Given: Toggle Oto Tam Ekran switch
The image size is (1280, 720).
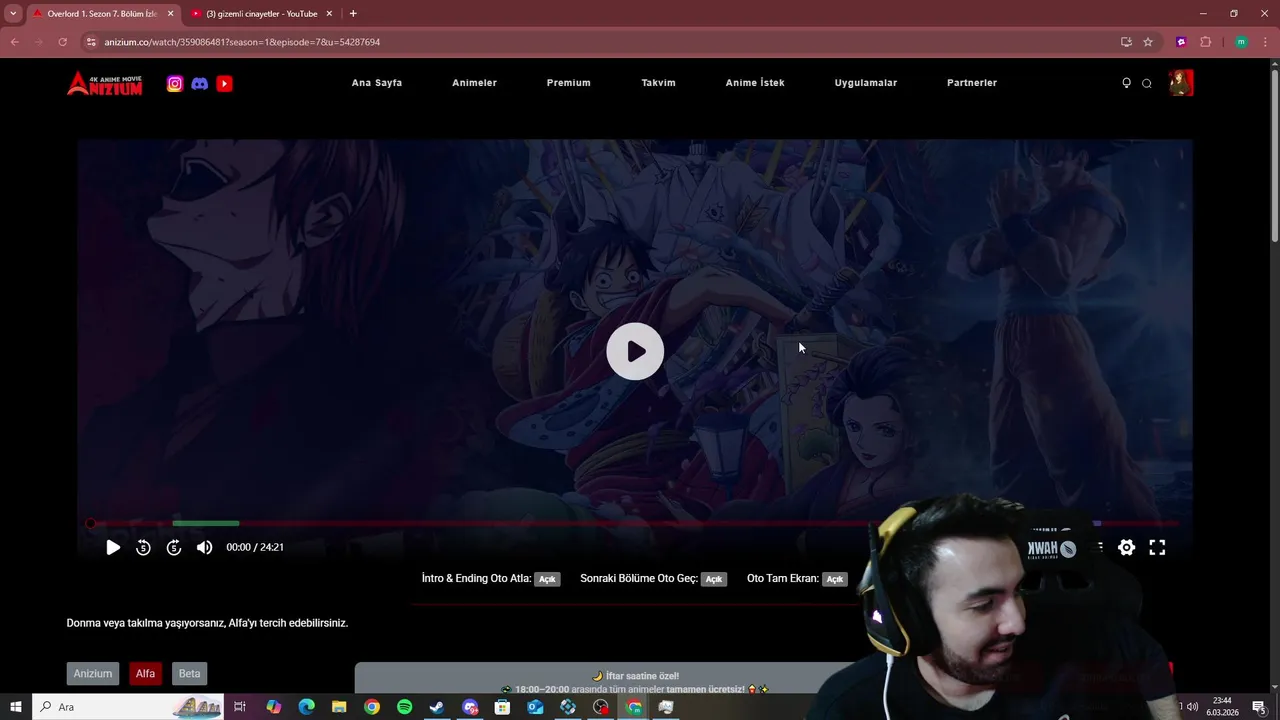Looking at the screenshot, I should (835, 579).
